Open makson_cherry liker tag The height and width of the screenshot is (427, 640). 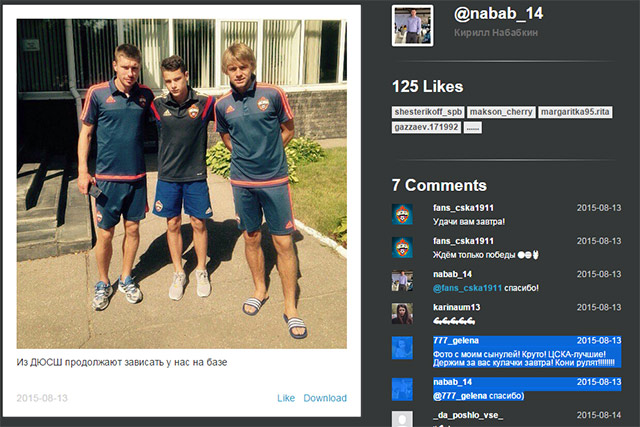coord(501,112)
